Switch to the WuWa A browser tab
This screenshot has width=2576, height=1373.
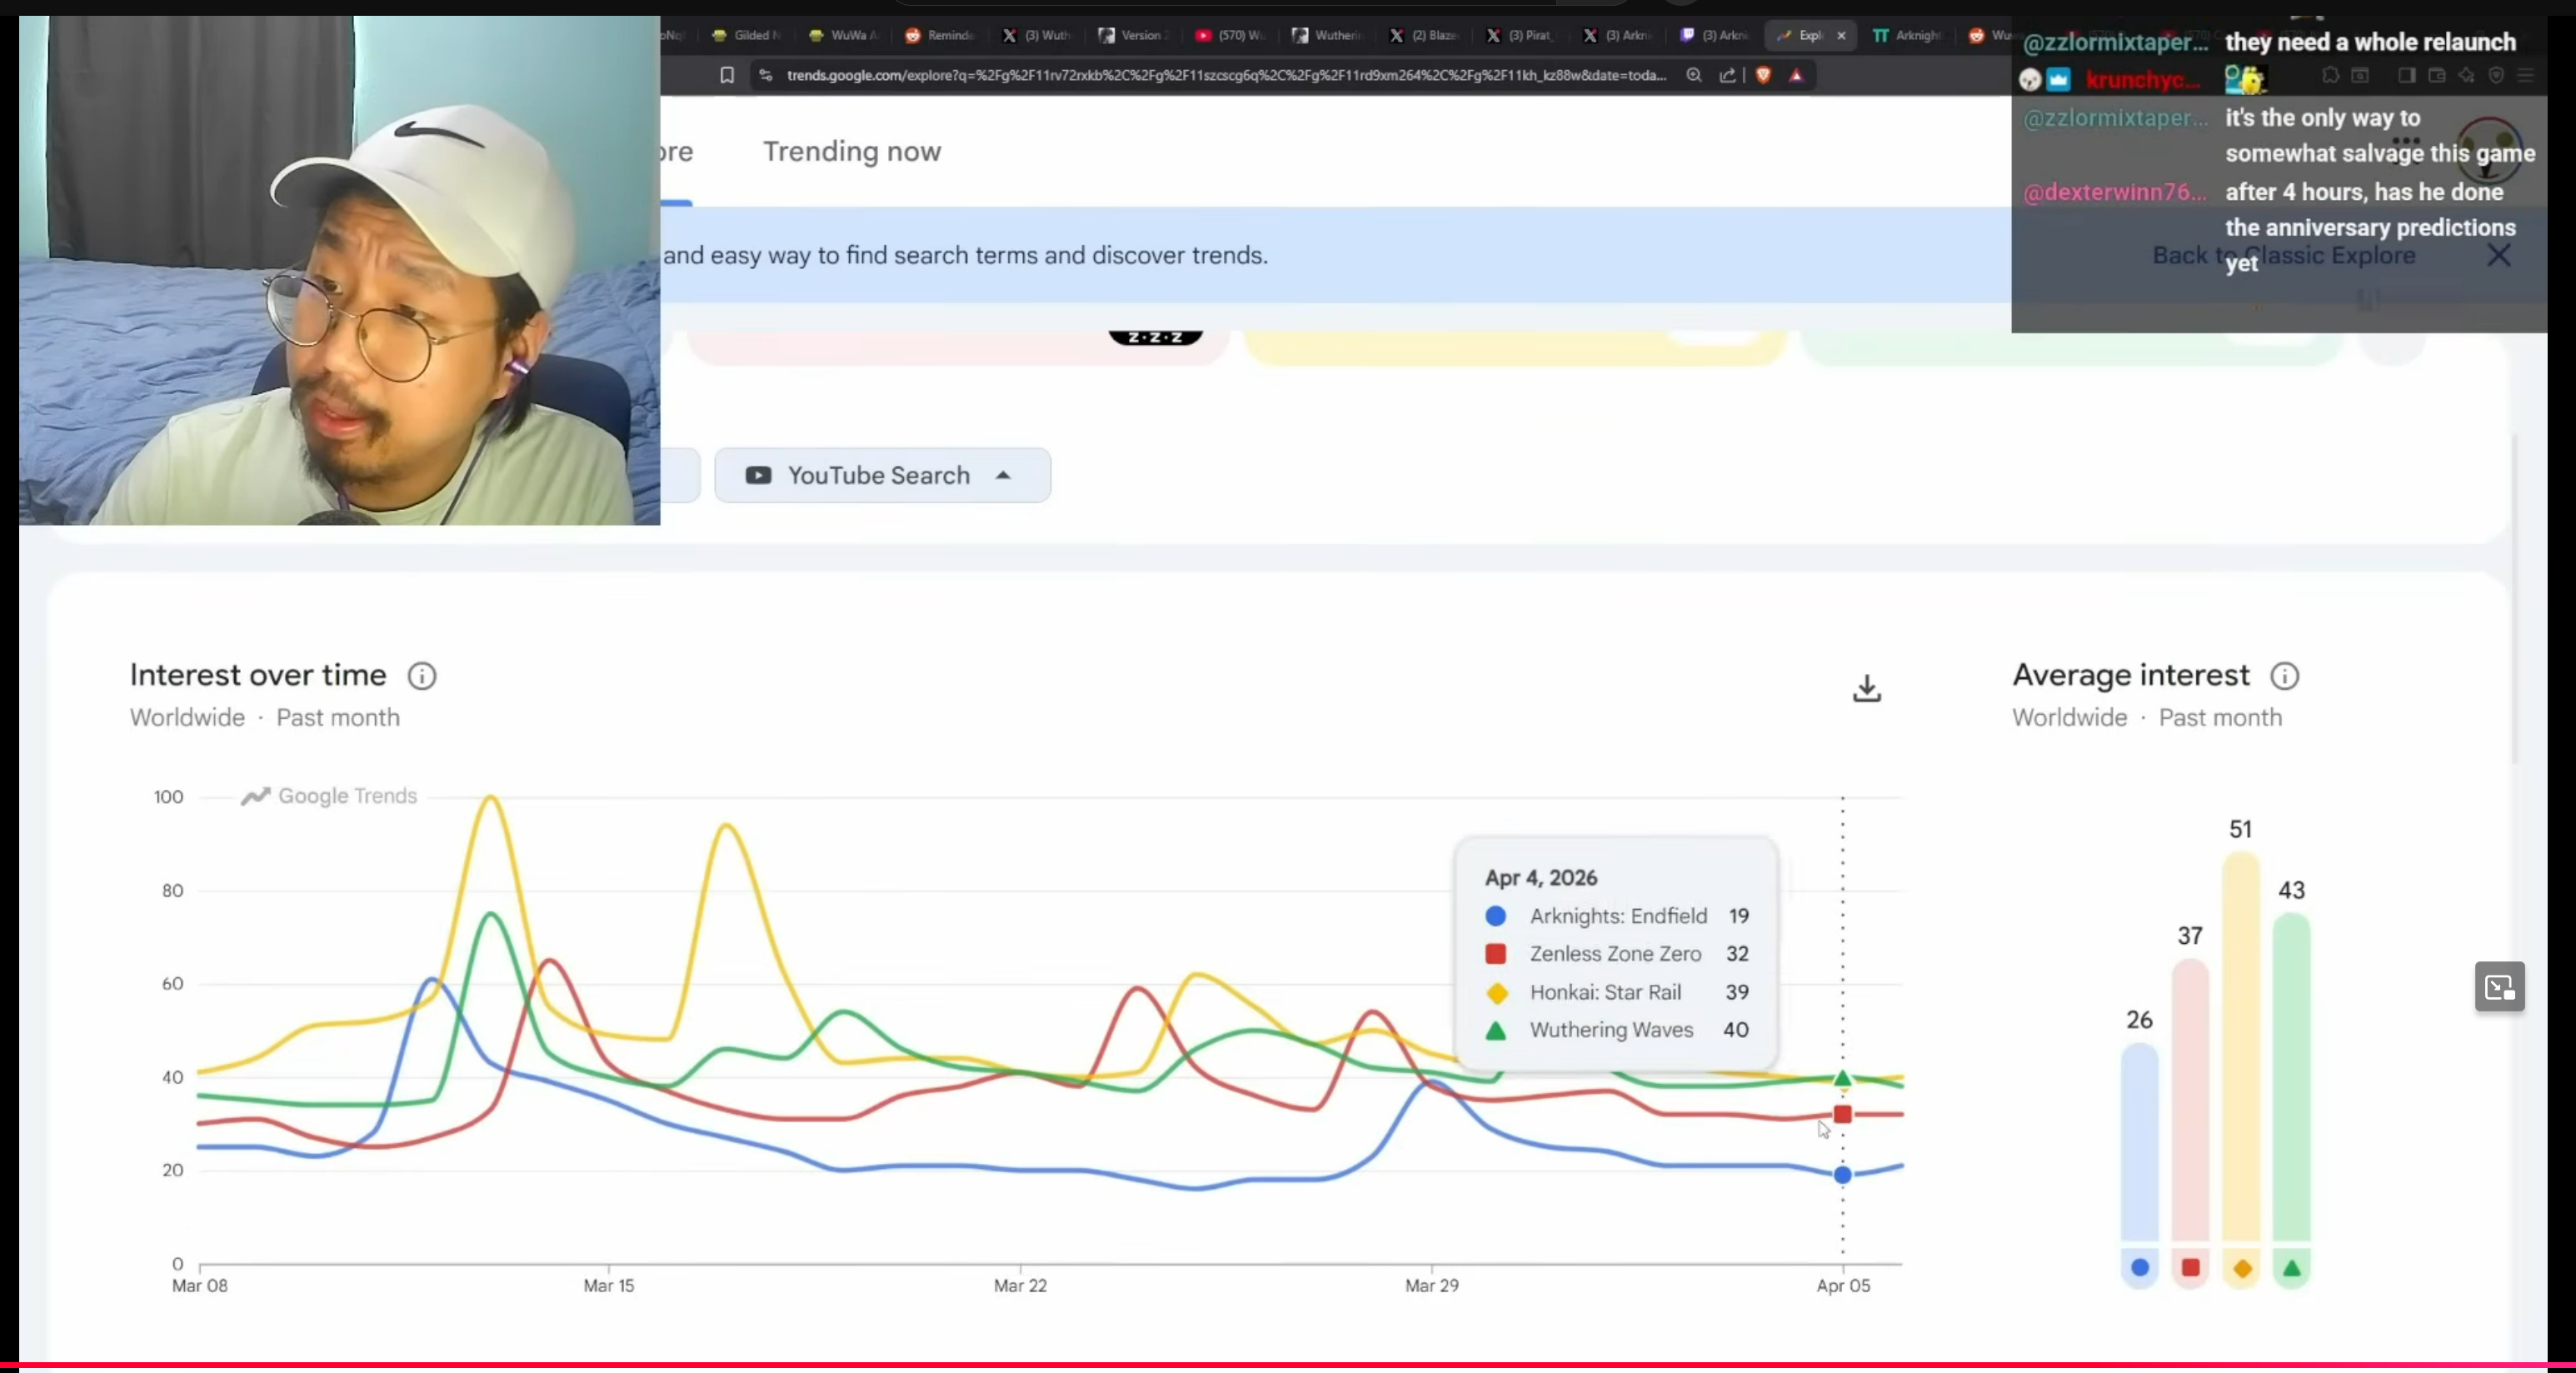pos(843,36)
